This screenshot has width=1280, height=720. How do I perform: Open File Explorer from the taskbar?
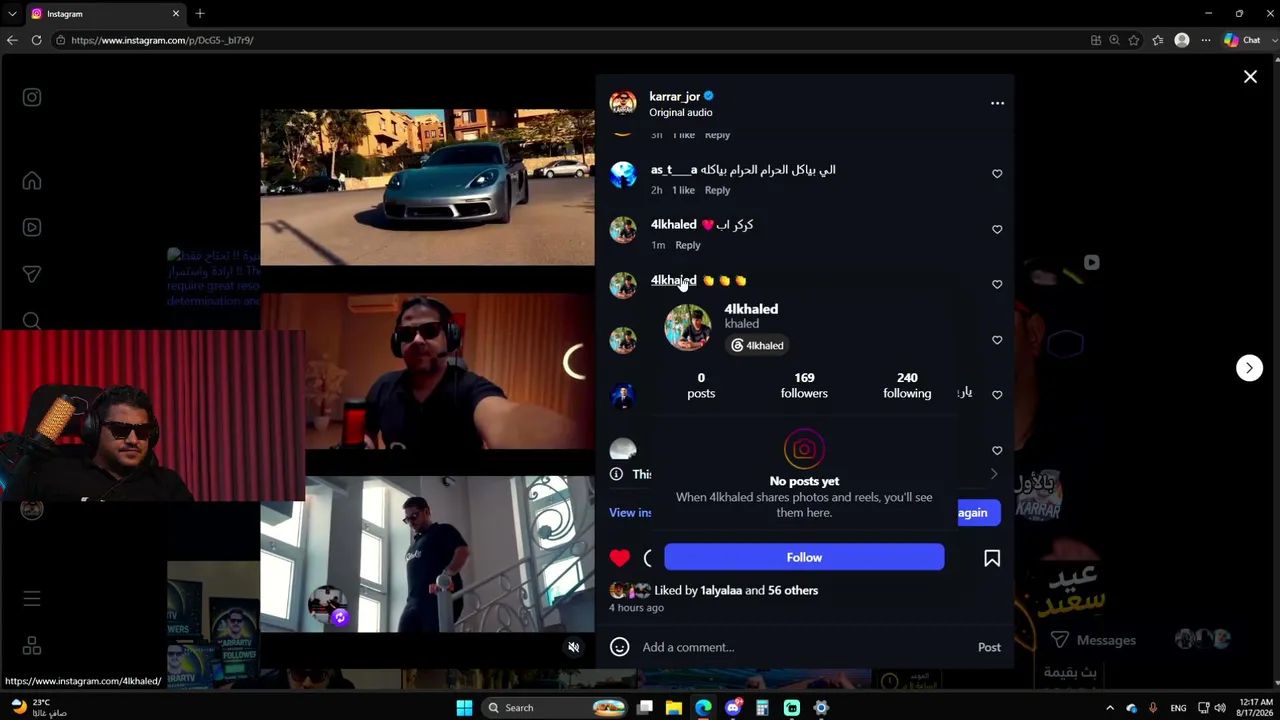[674, 708]
